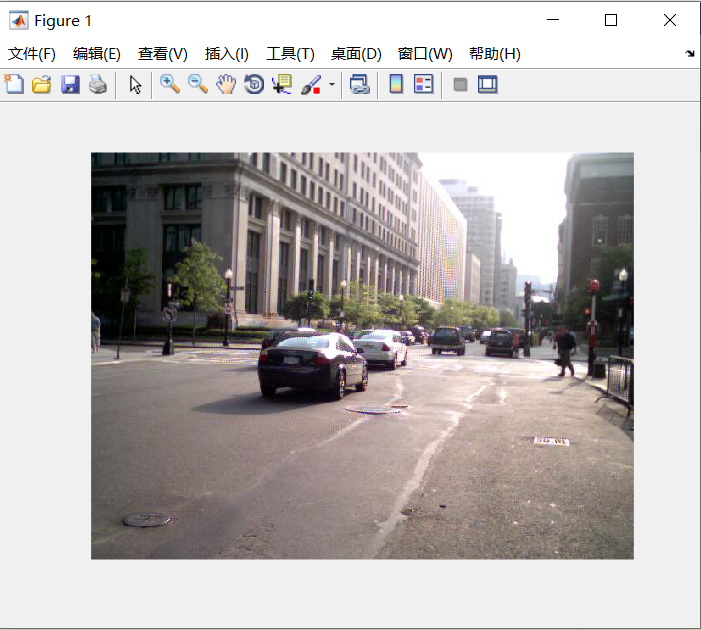Click the Show Plot Tools and Dock icon
The image size is (701, 630).
click(x=487, y=84)
